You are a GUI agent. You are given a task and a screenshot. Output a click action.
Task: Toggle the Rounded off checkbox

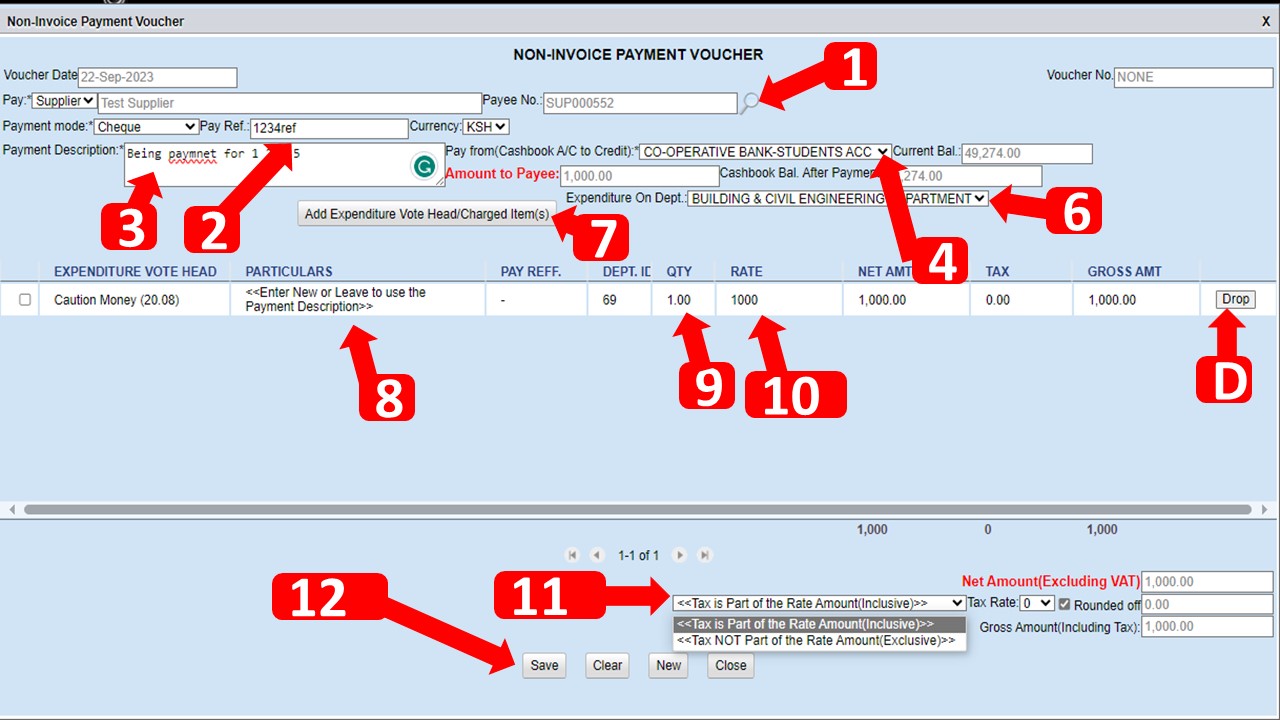[x=1064, y=605]
